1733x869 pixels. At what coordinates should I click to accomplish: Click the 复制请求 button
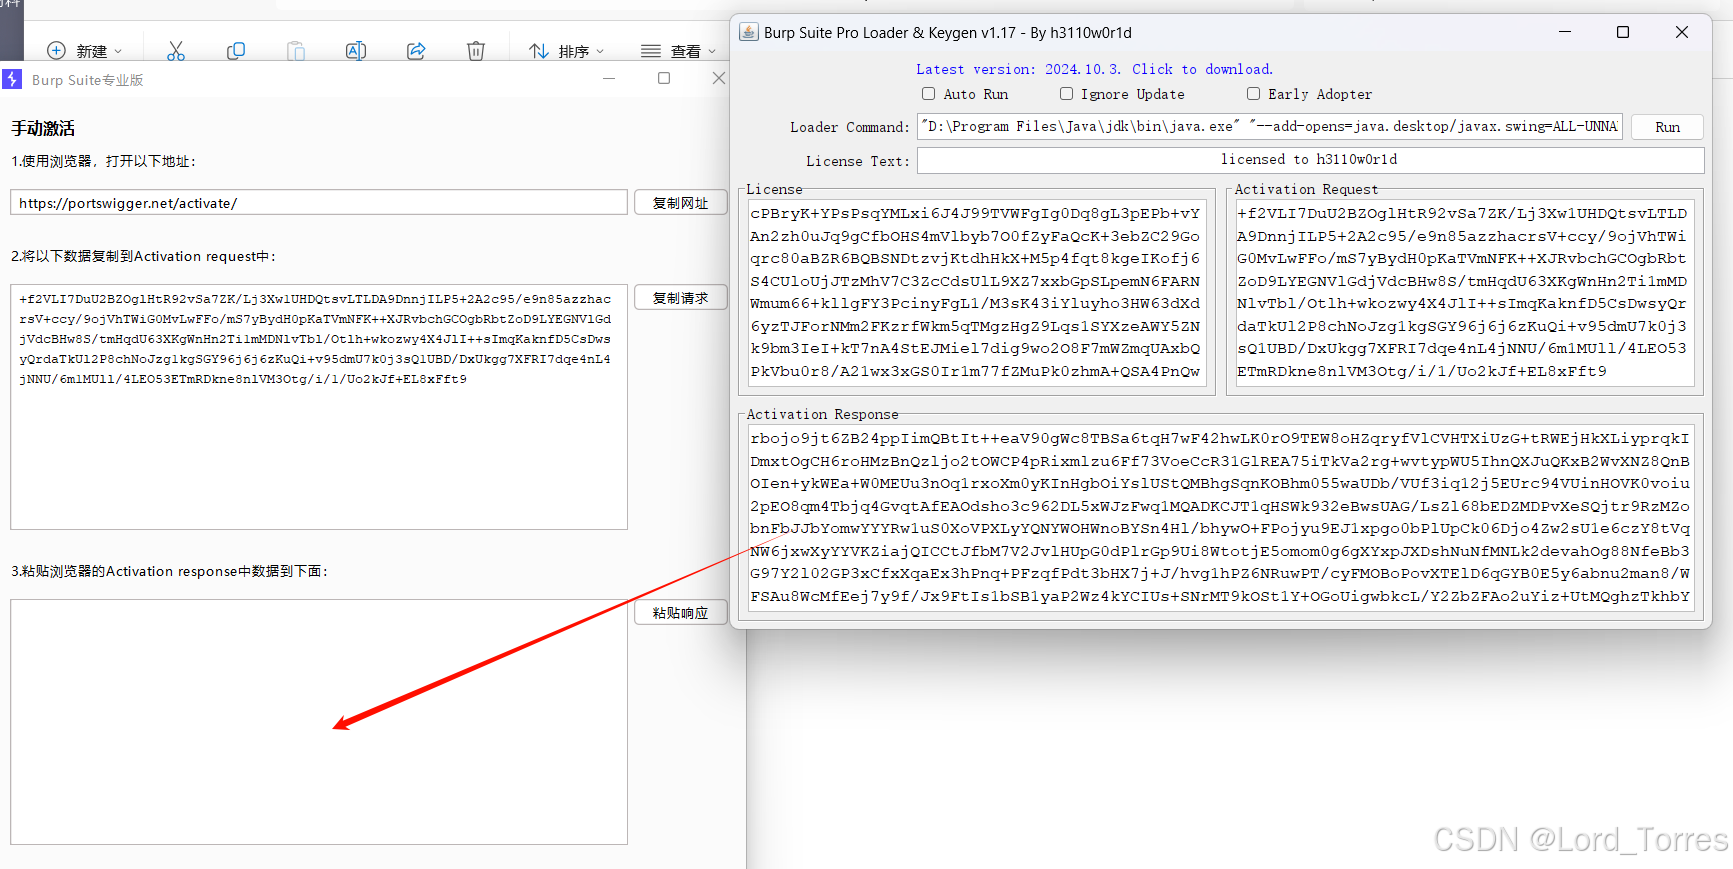coord(680,298)
